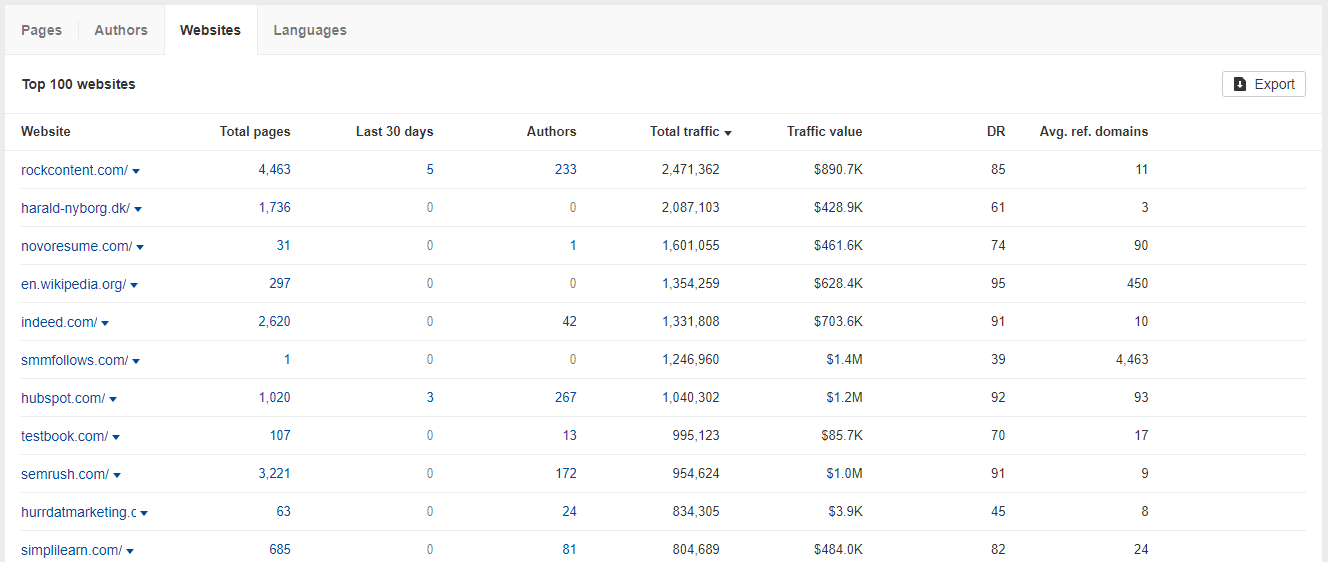The width and height of the screenshot is (1328, 562).
Task: Click en.wikipedia.org total pages 297
Action: [280, 284]
